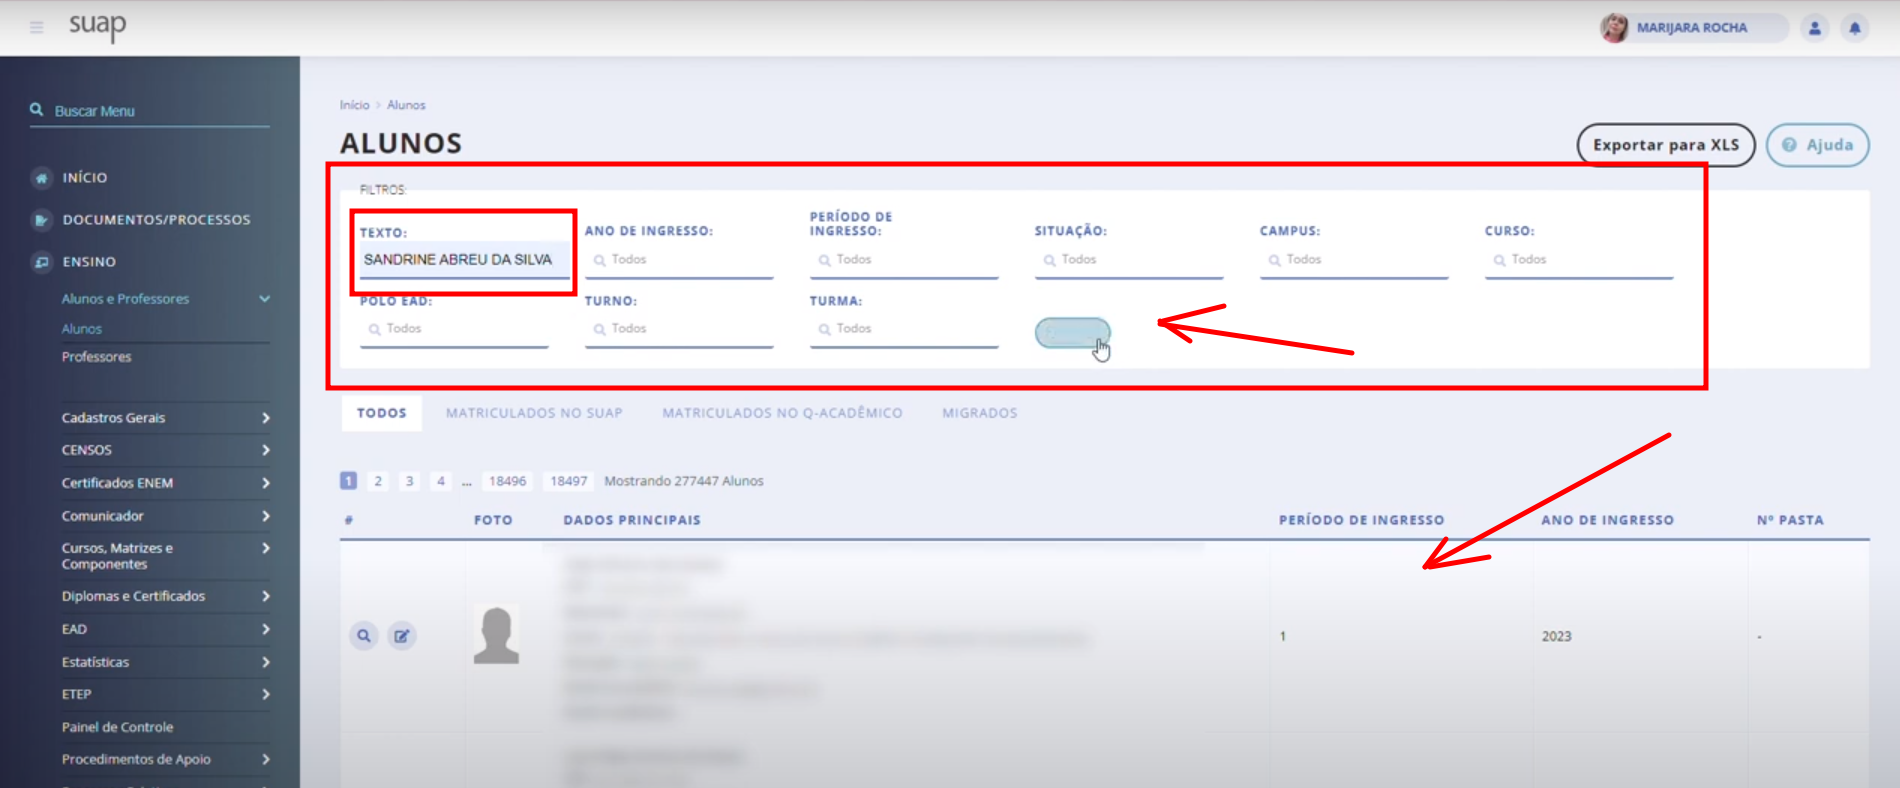Open Painel de Controle in the sidebar
Screen dimensions: 1900x788
117,727
